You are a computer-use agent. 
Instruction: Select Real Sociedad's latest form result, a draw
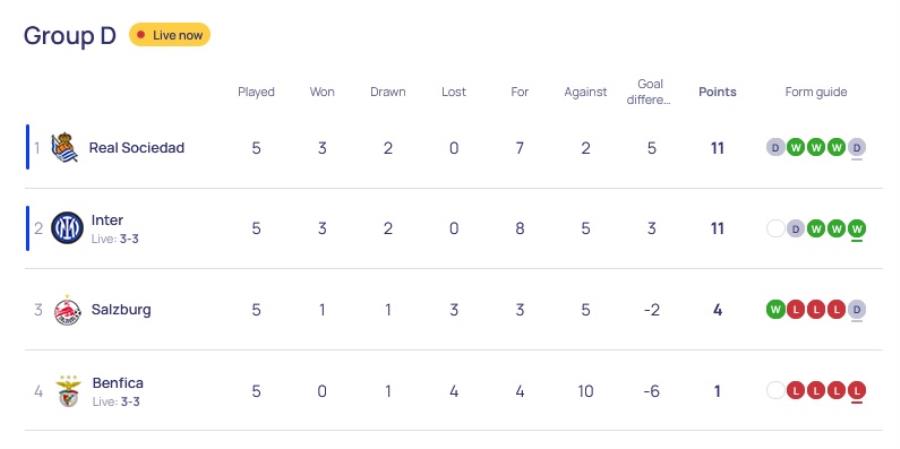[x=856, y=148]
